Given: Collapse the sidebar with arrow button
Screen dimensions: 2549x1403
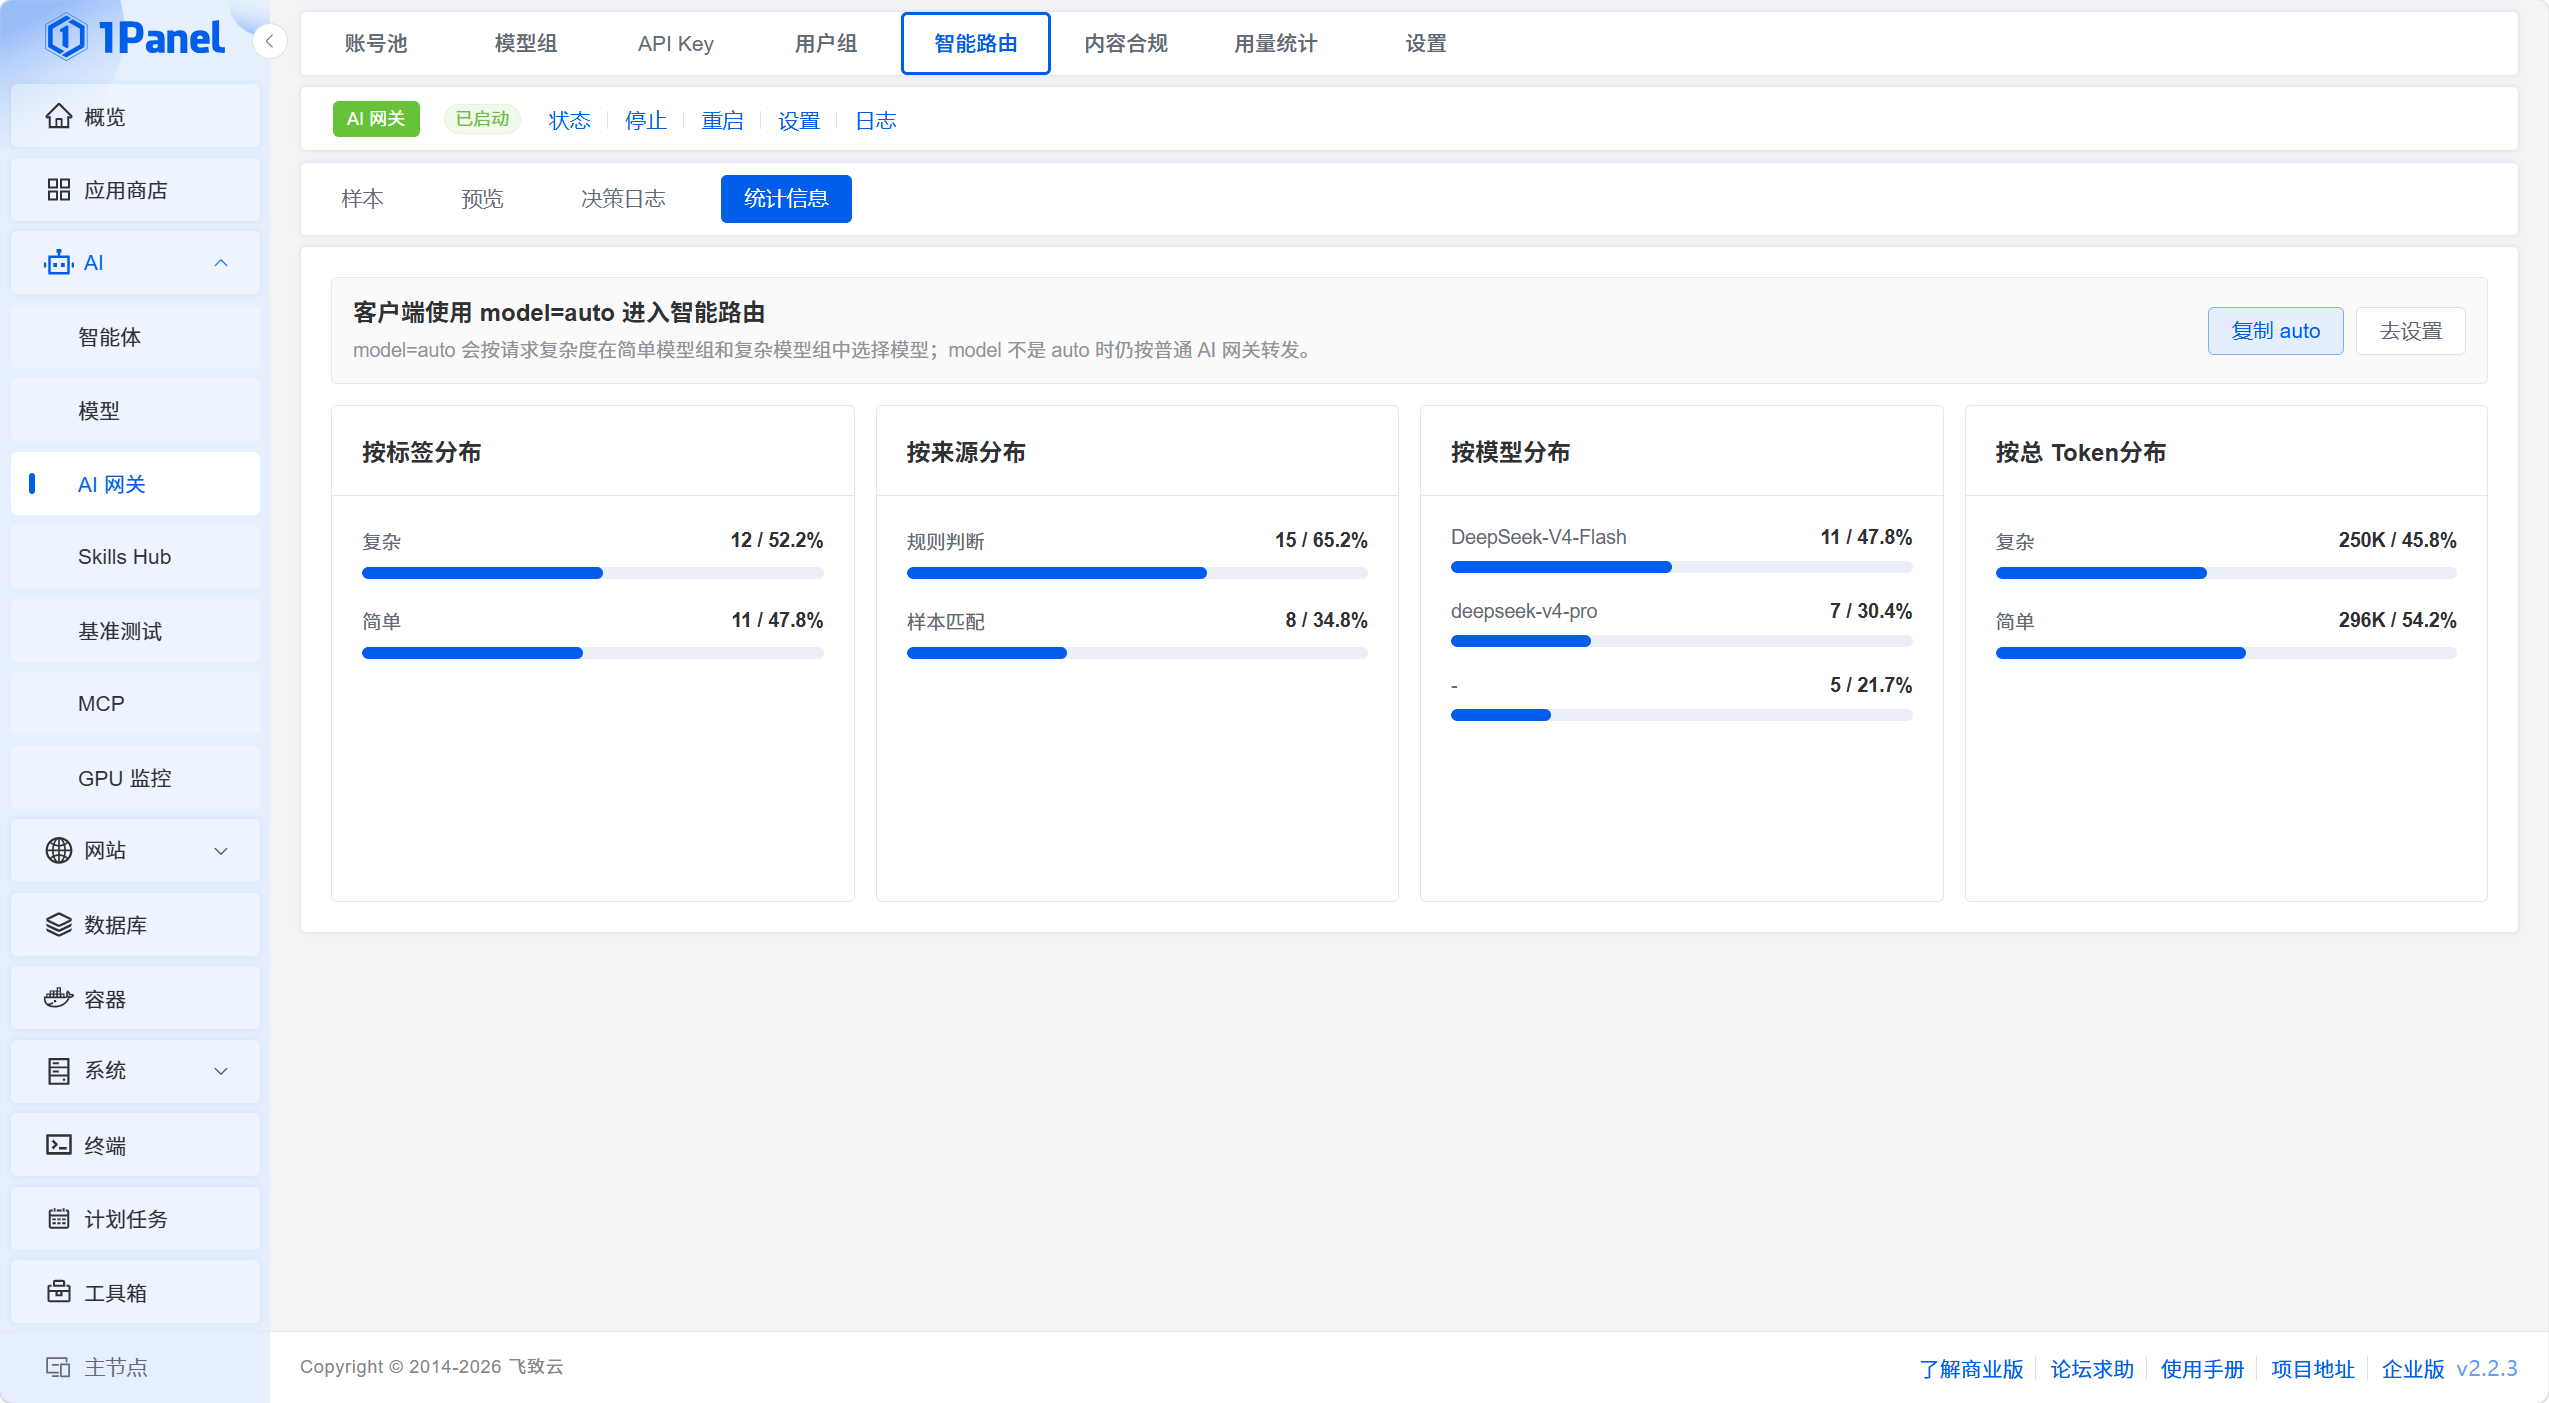Looking at the screenshot, I should pyautogui.click(x=270, y=42).
